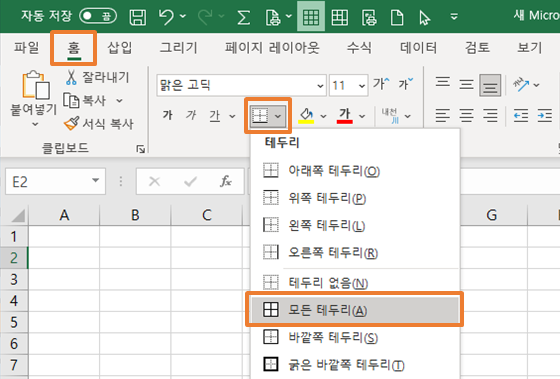560x379 pixels.
Task: Click the phonetic guide 내천 icon
Action: (390, 116)
